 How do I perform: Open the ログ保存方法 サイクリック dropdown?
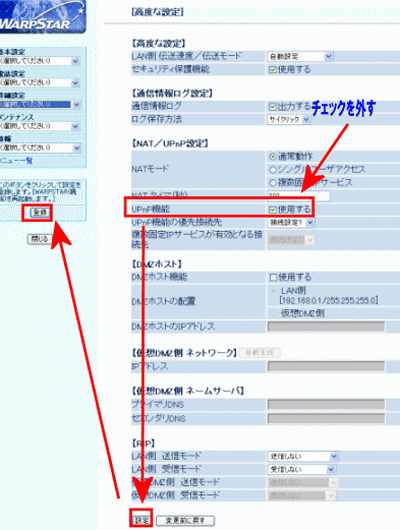tap(289, 119)
